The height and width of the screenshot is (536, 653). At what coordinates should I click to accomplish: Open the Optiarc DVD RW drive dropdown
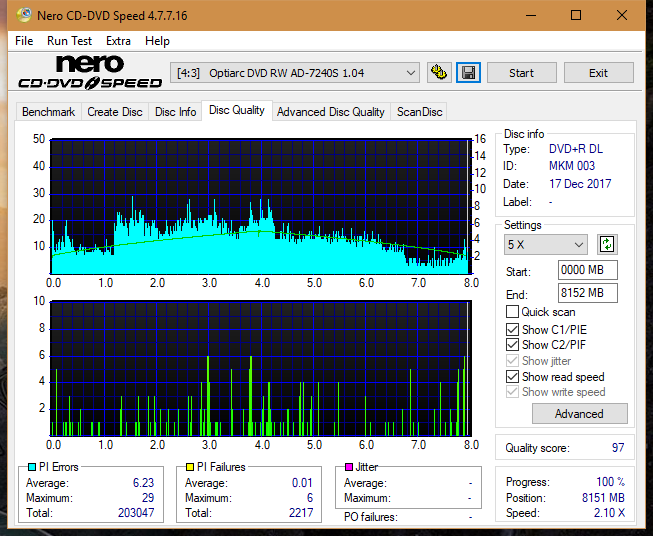294,73
